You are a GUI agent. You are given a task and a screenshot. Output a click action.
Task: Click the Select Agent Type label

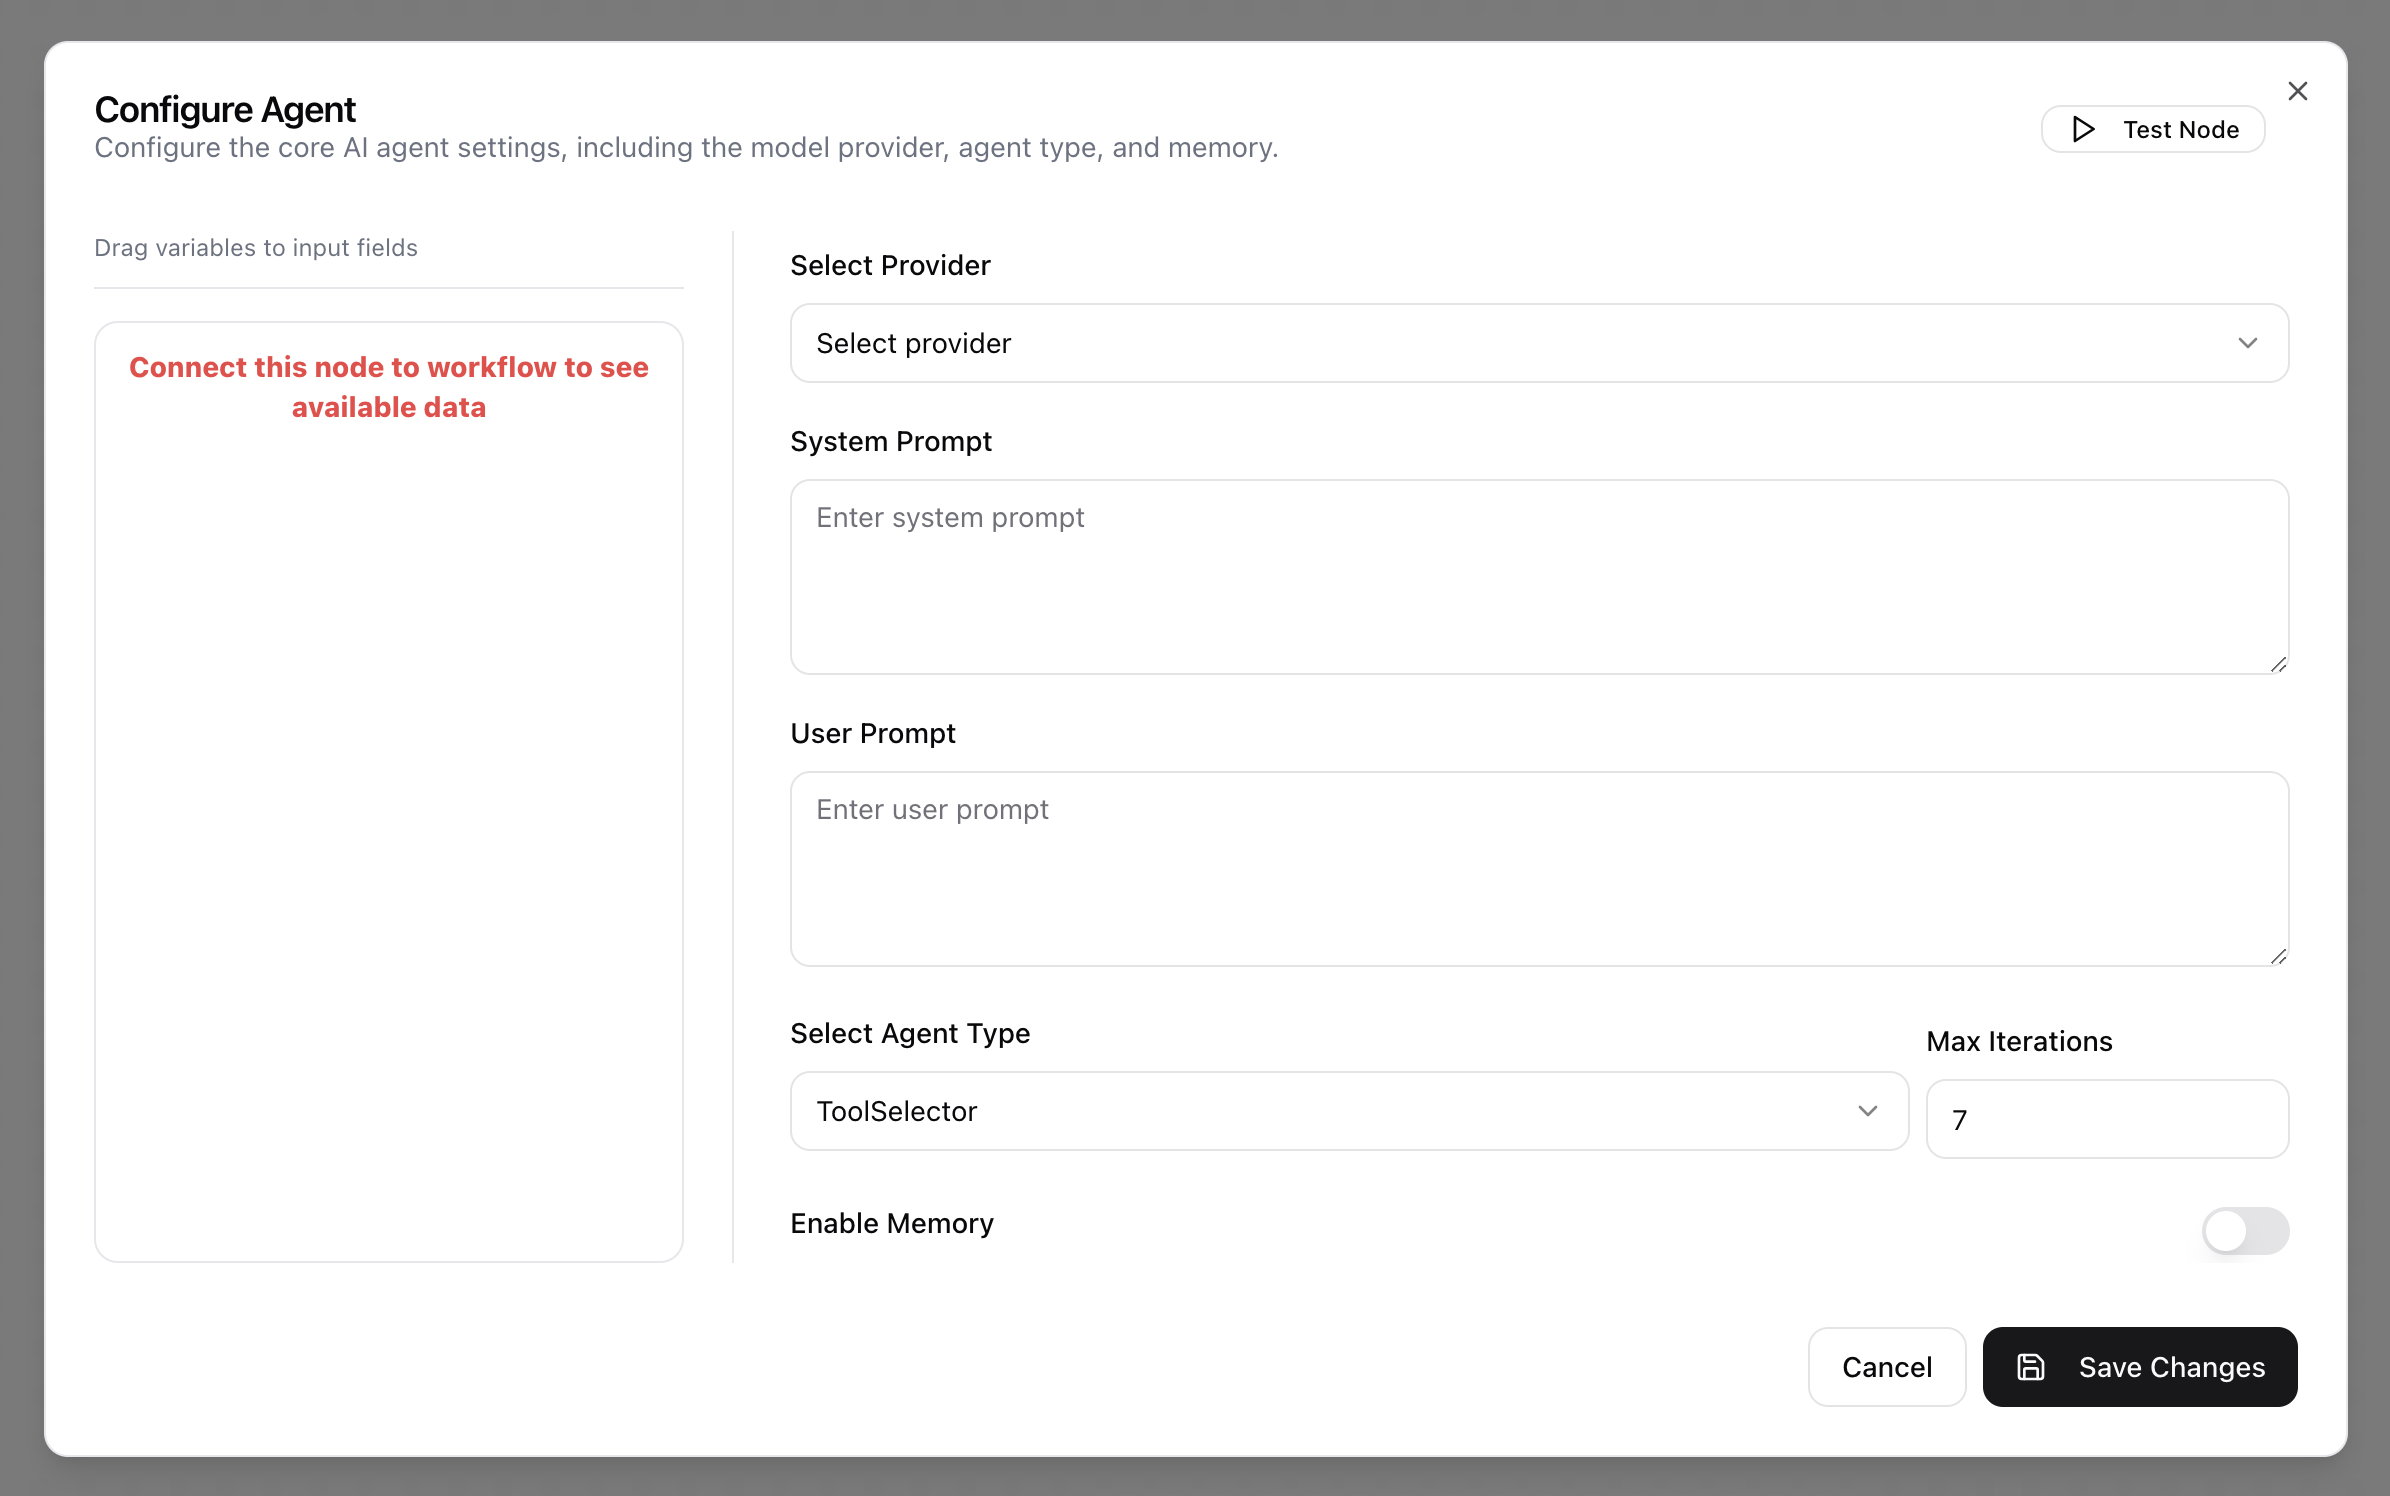(x=909, y=1033)
